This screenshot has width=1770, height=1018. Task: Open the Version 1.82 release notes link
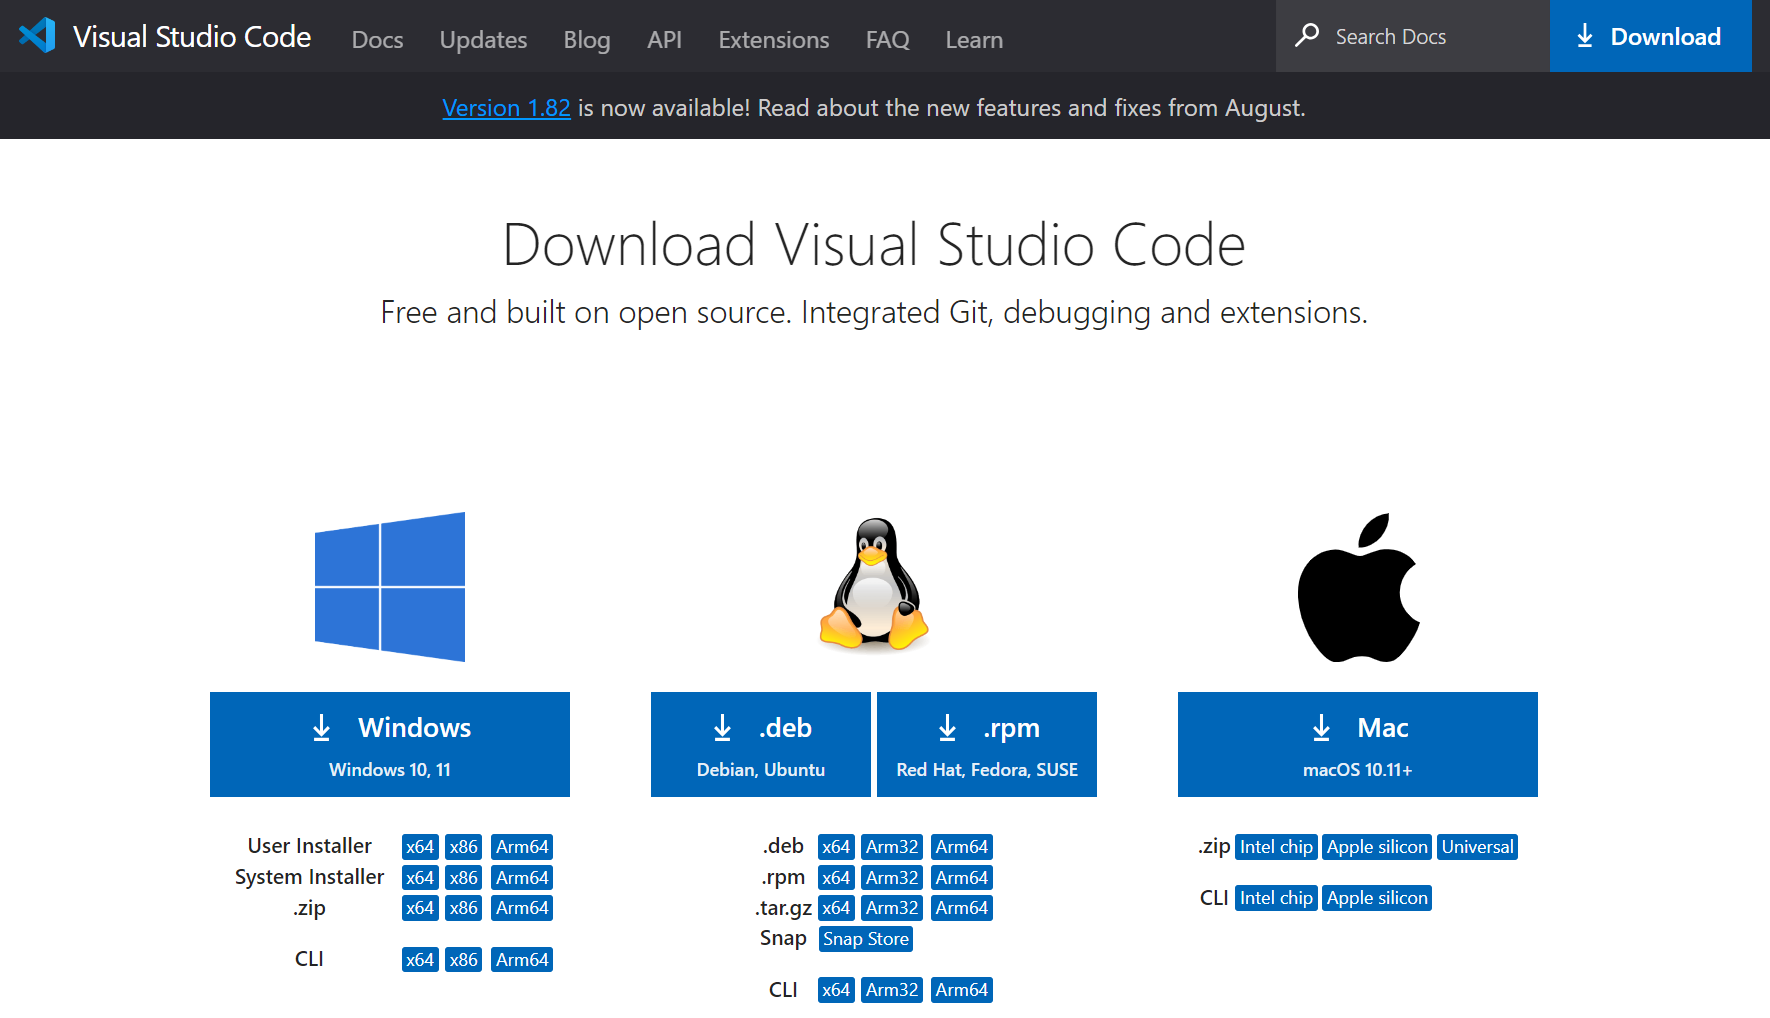point(506,108)
